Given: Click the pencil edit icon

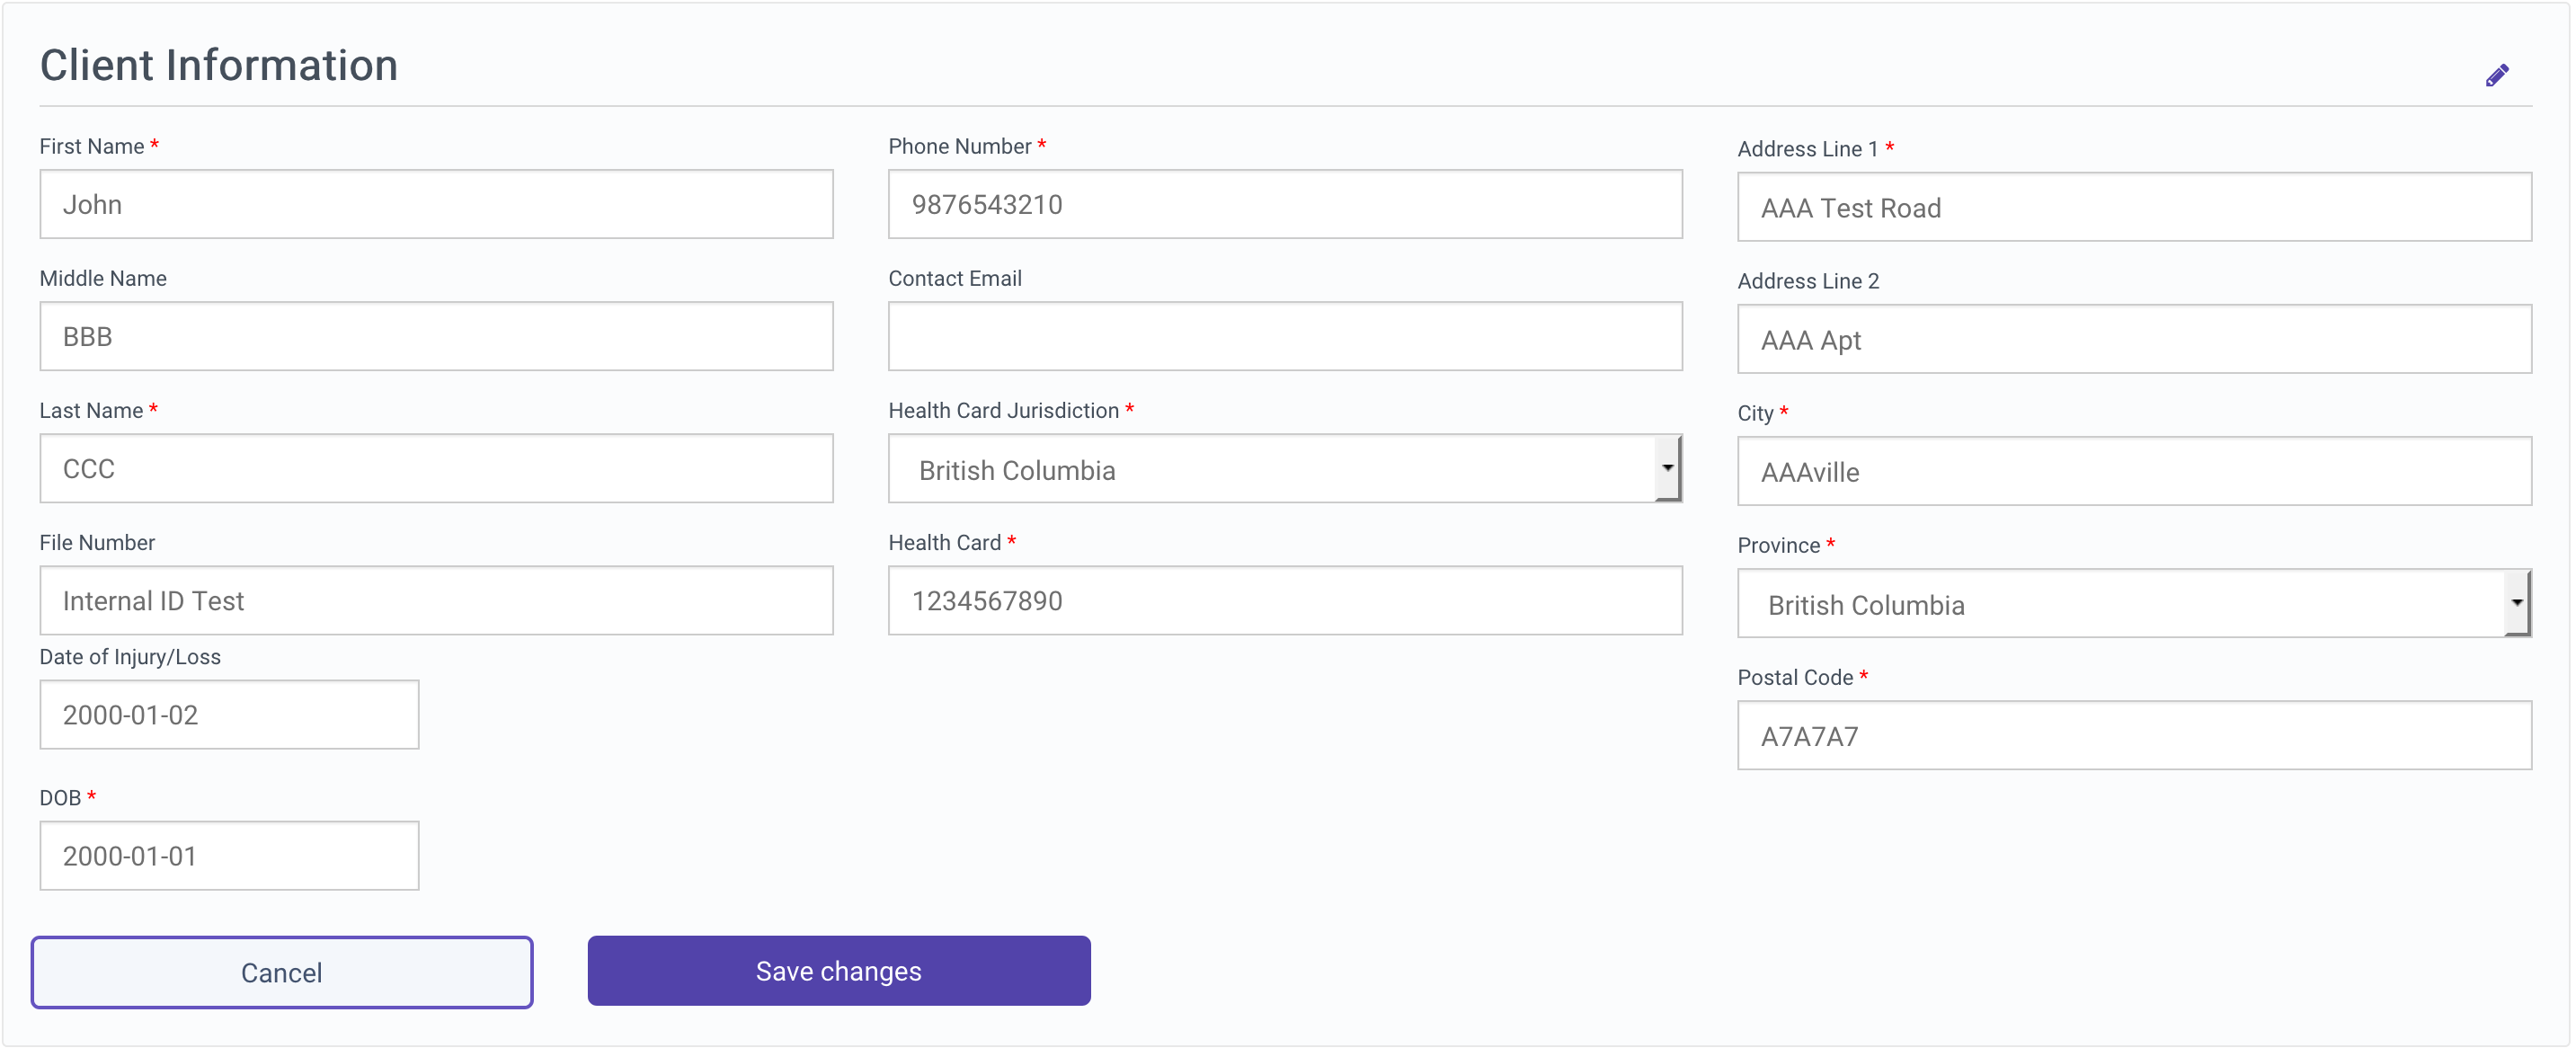Looking at the screenshot, I should pyautogui.click(x=2496, y=76).
